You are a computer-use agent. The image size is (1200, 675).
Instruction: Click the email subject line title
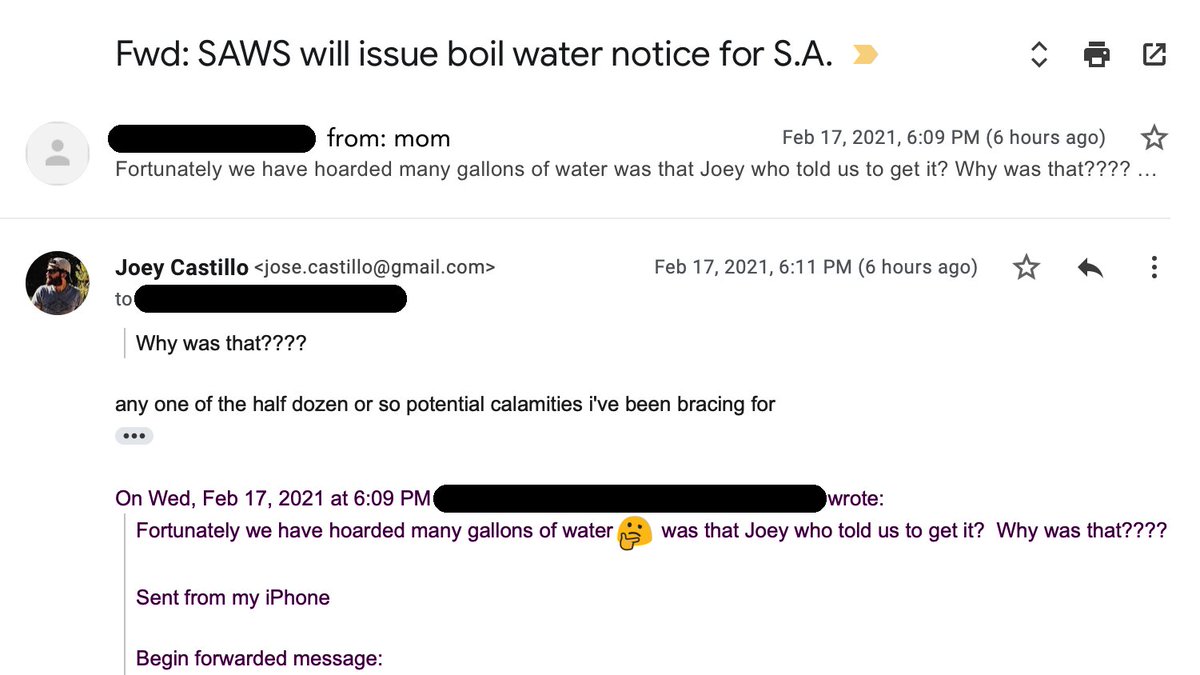(x=475, y=55)
